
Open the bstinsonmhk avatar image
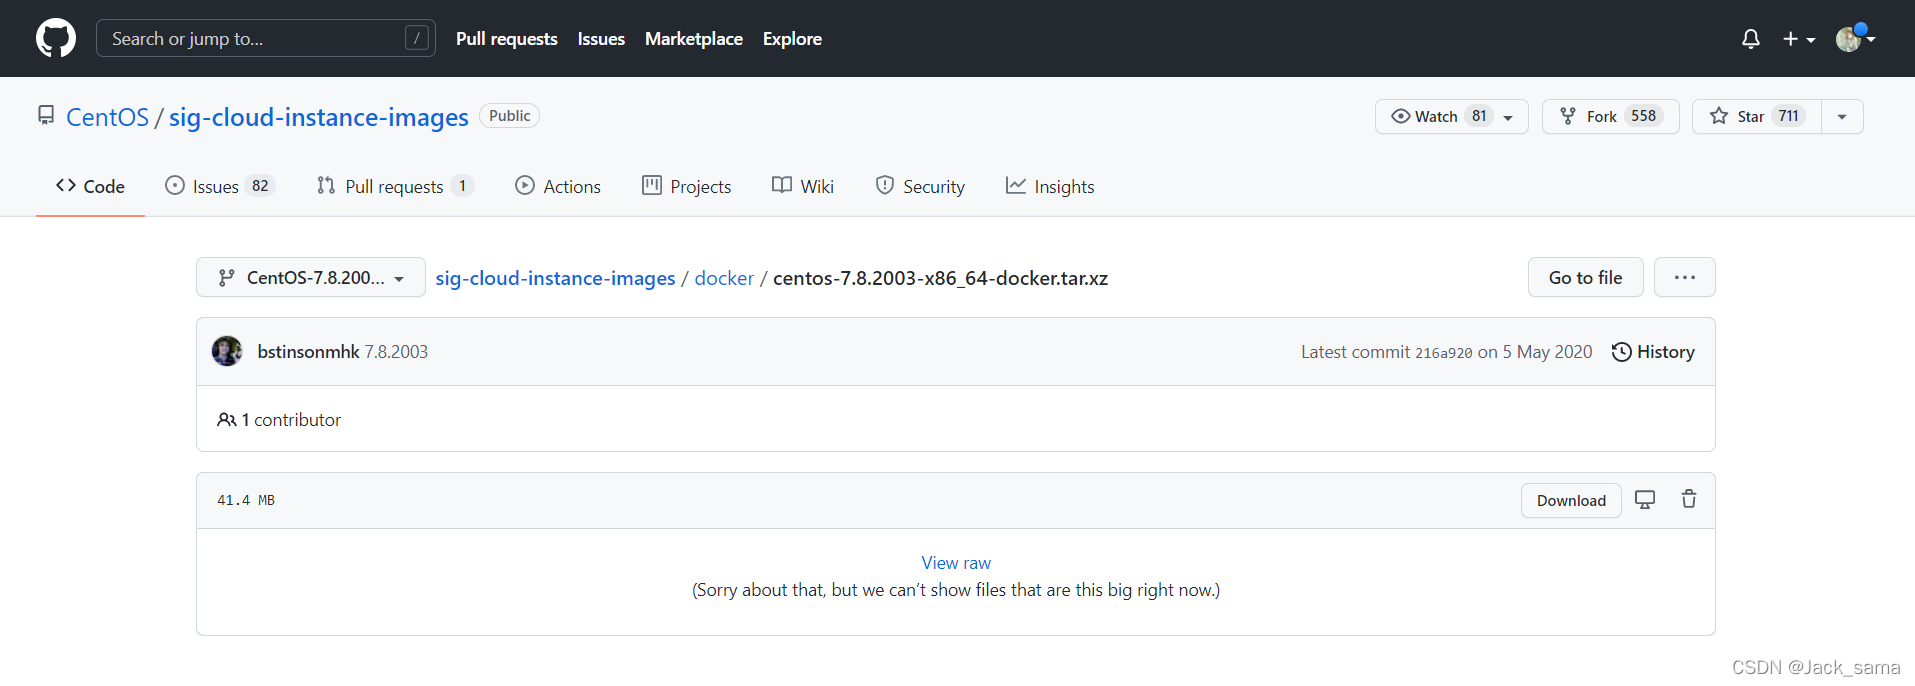[x=227, y=351]
